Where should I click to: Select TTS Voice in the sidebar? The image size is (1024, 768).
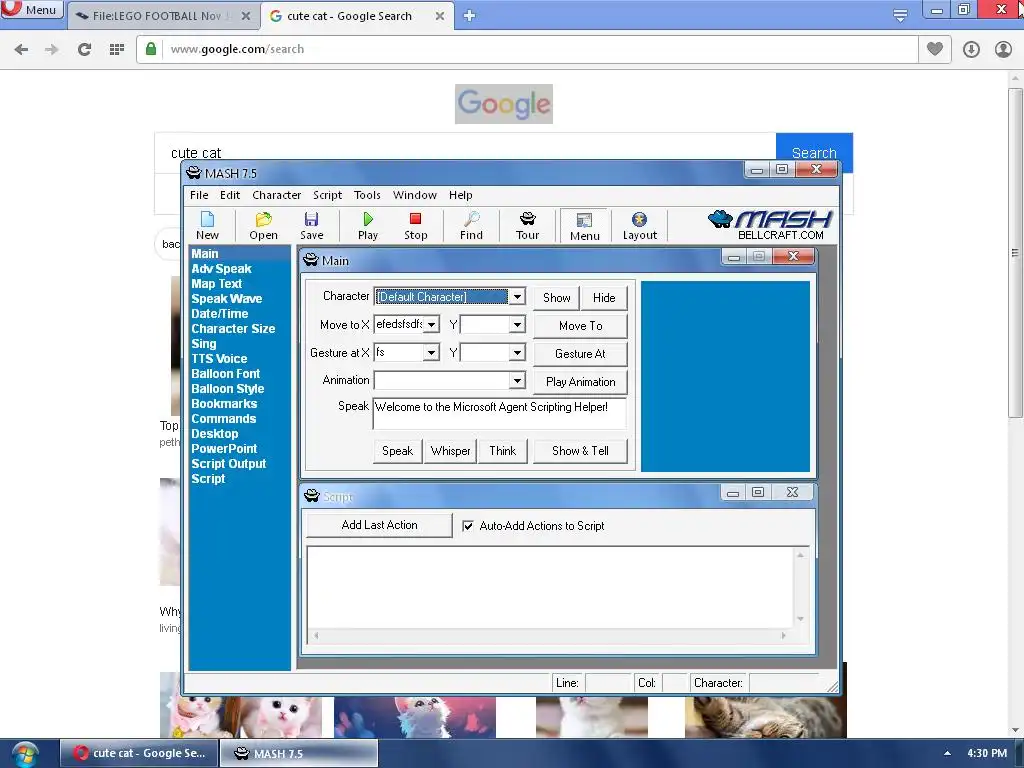click(x=219, y=359)
